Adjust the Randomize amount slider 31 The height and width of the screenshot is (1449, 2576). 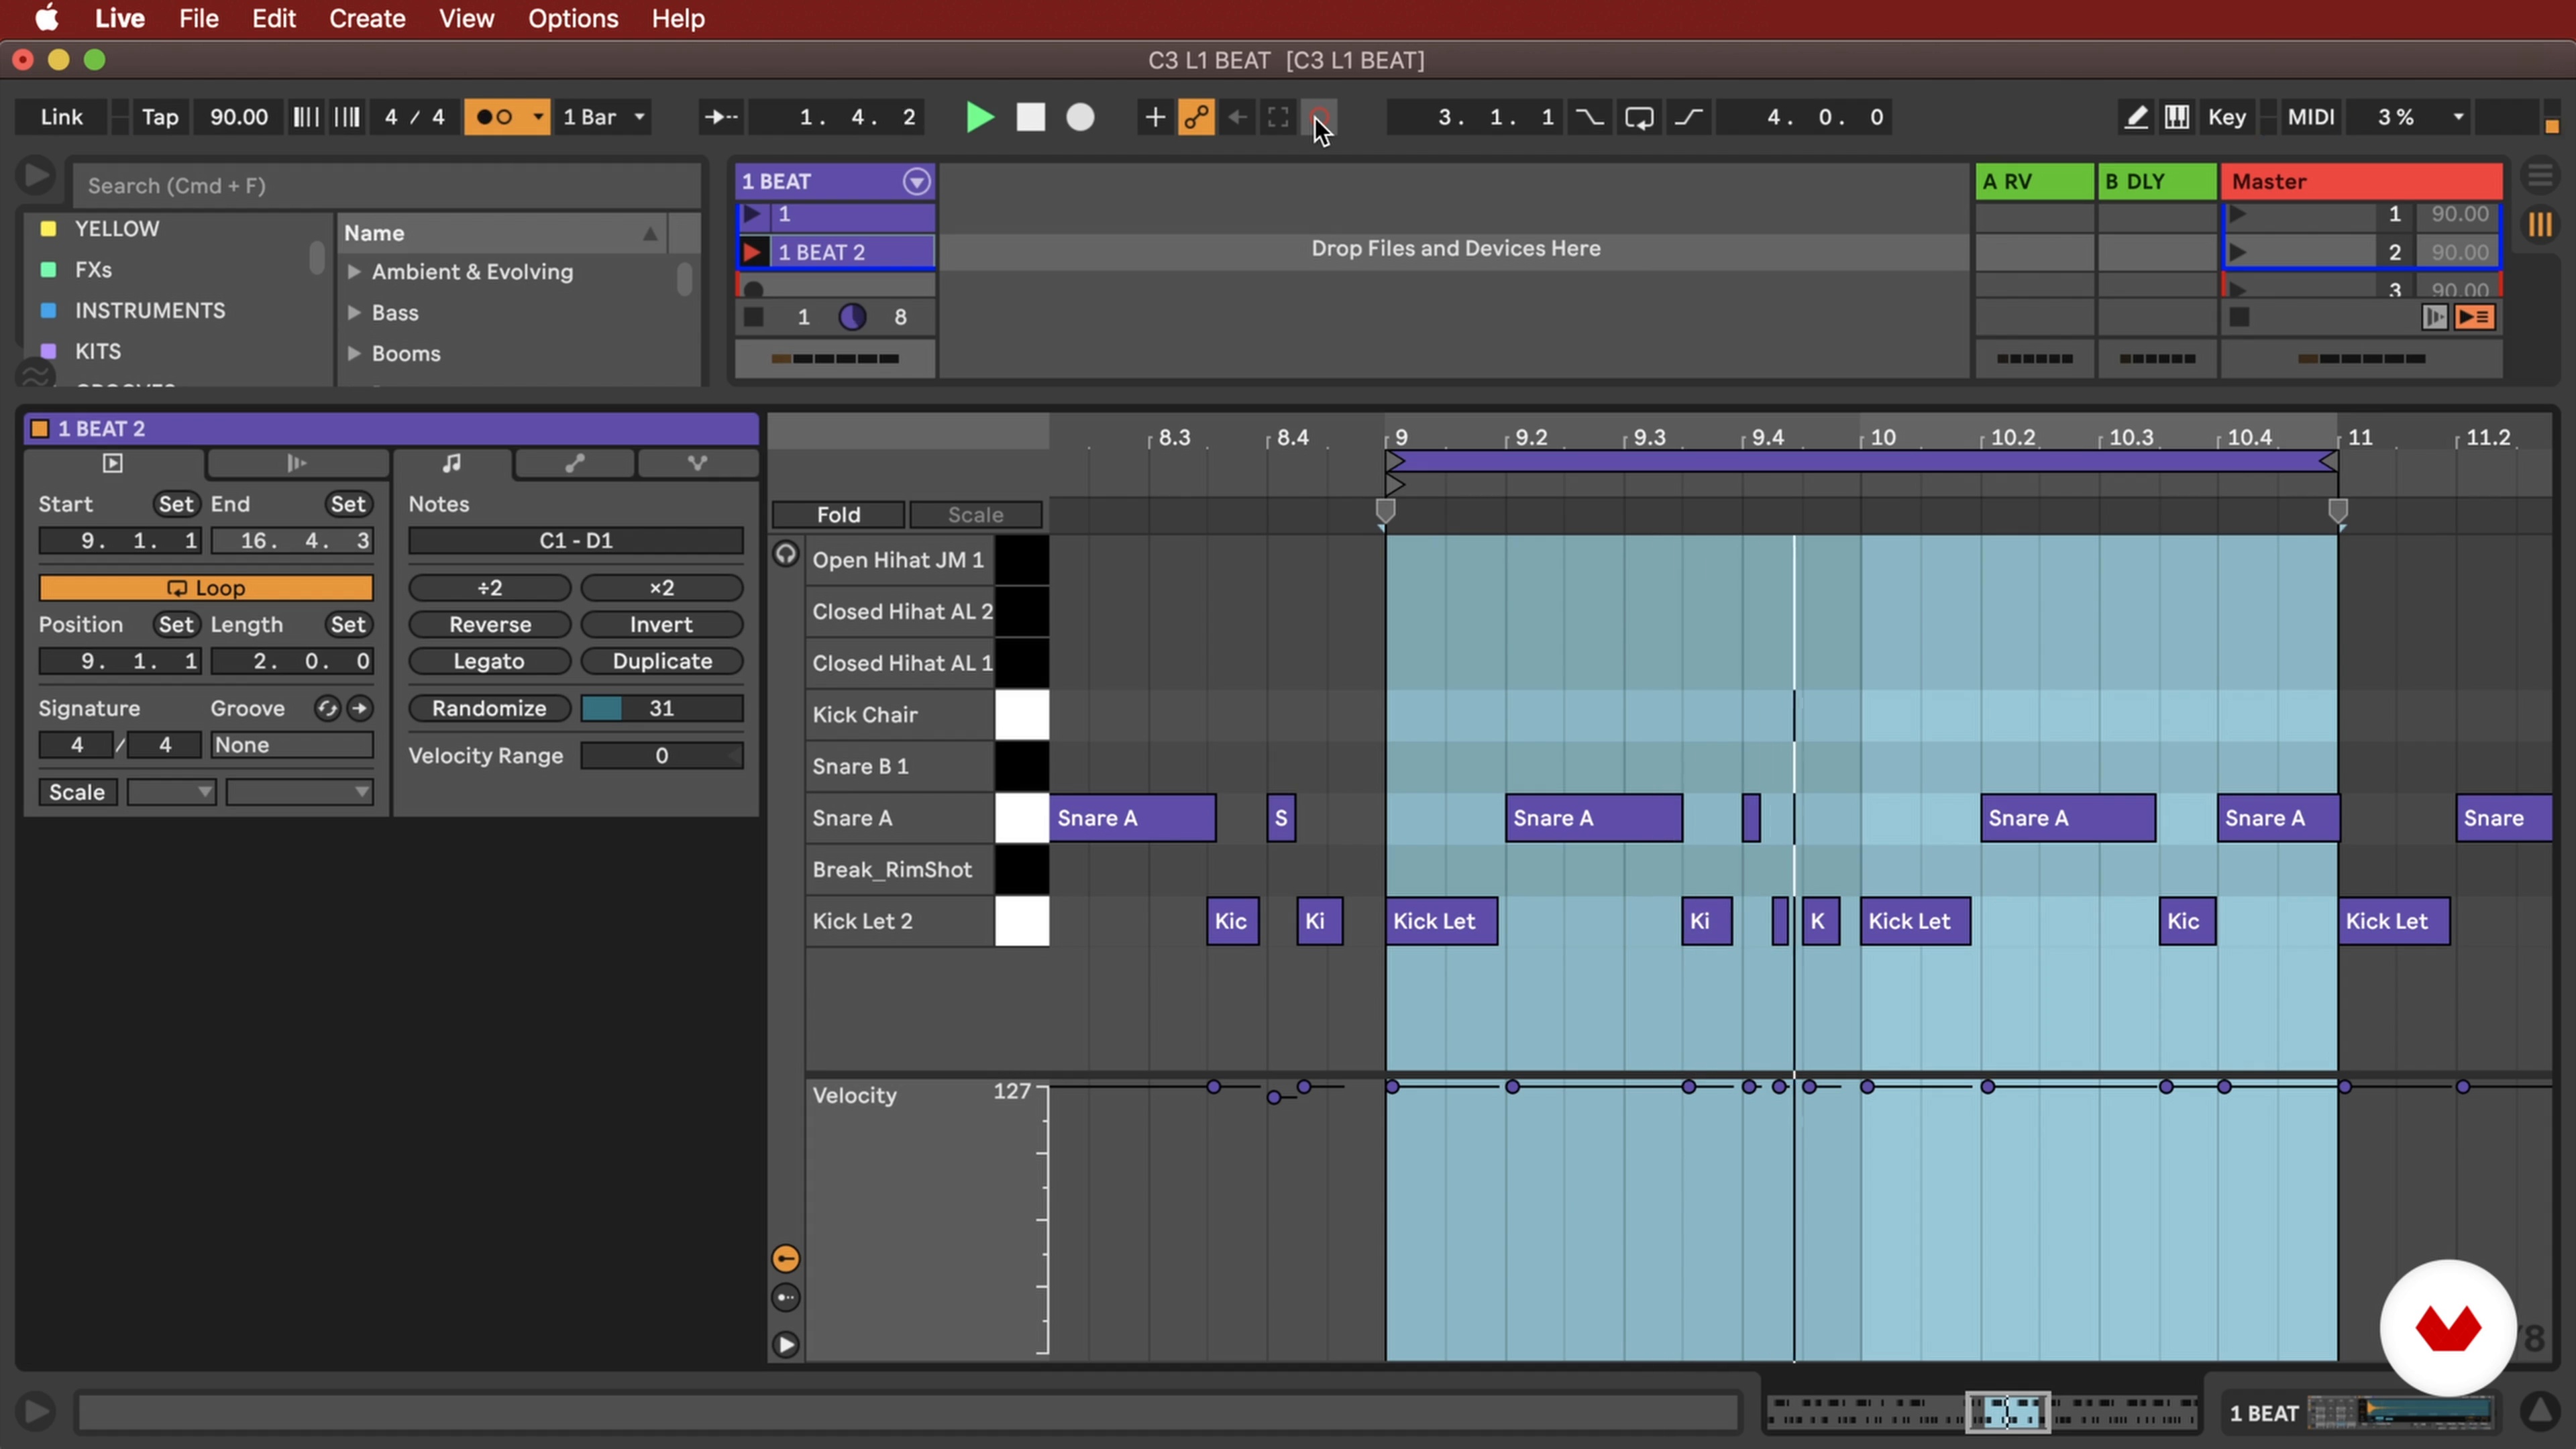[662, 708]
